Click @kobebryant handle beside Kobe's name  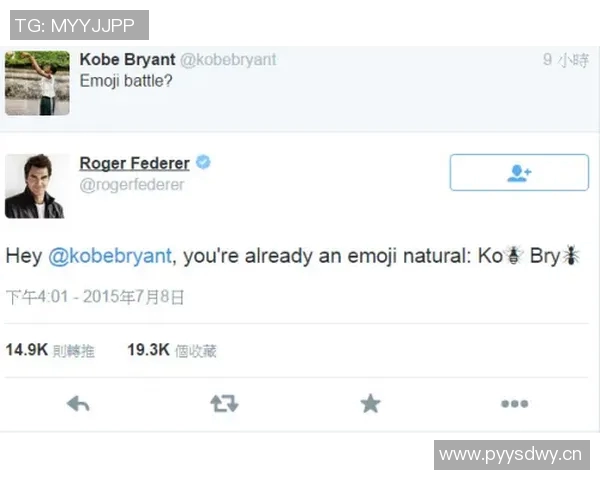click(229, 60)
